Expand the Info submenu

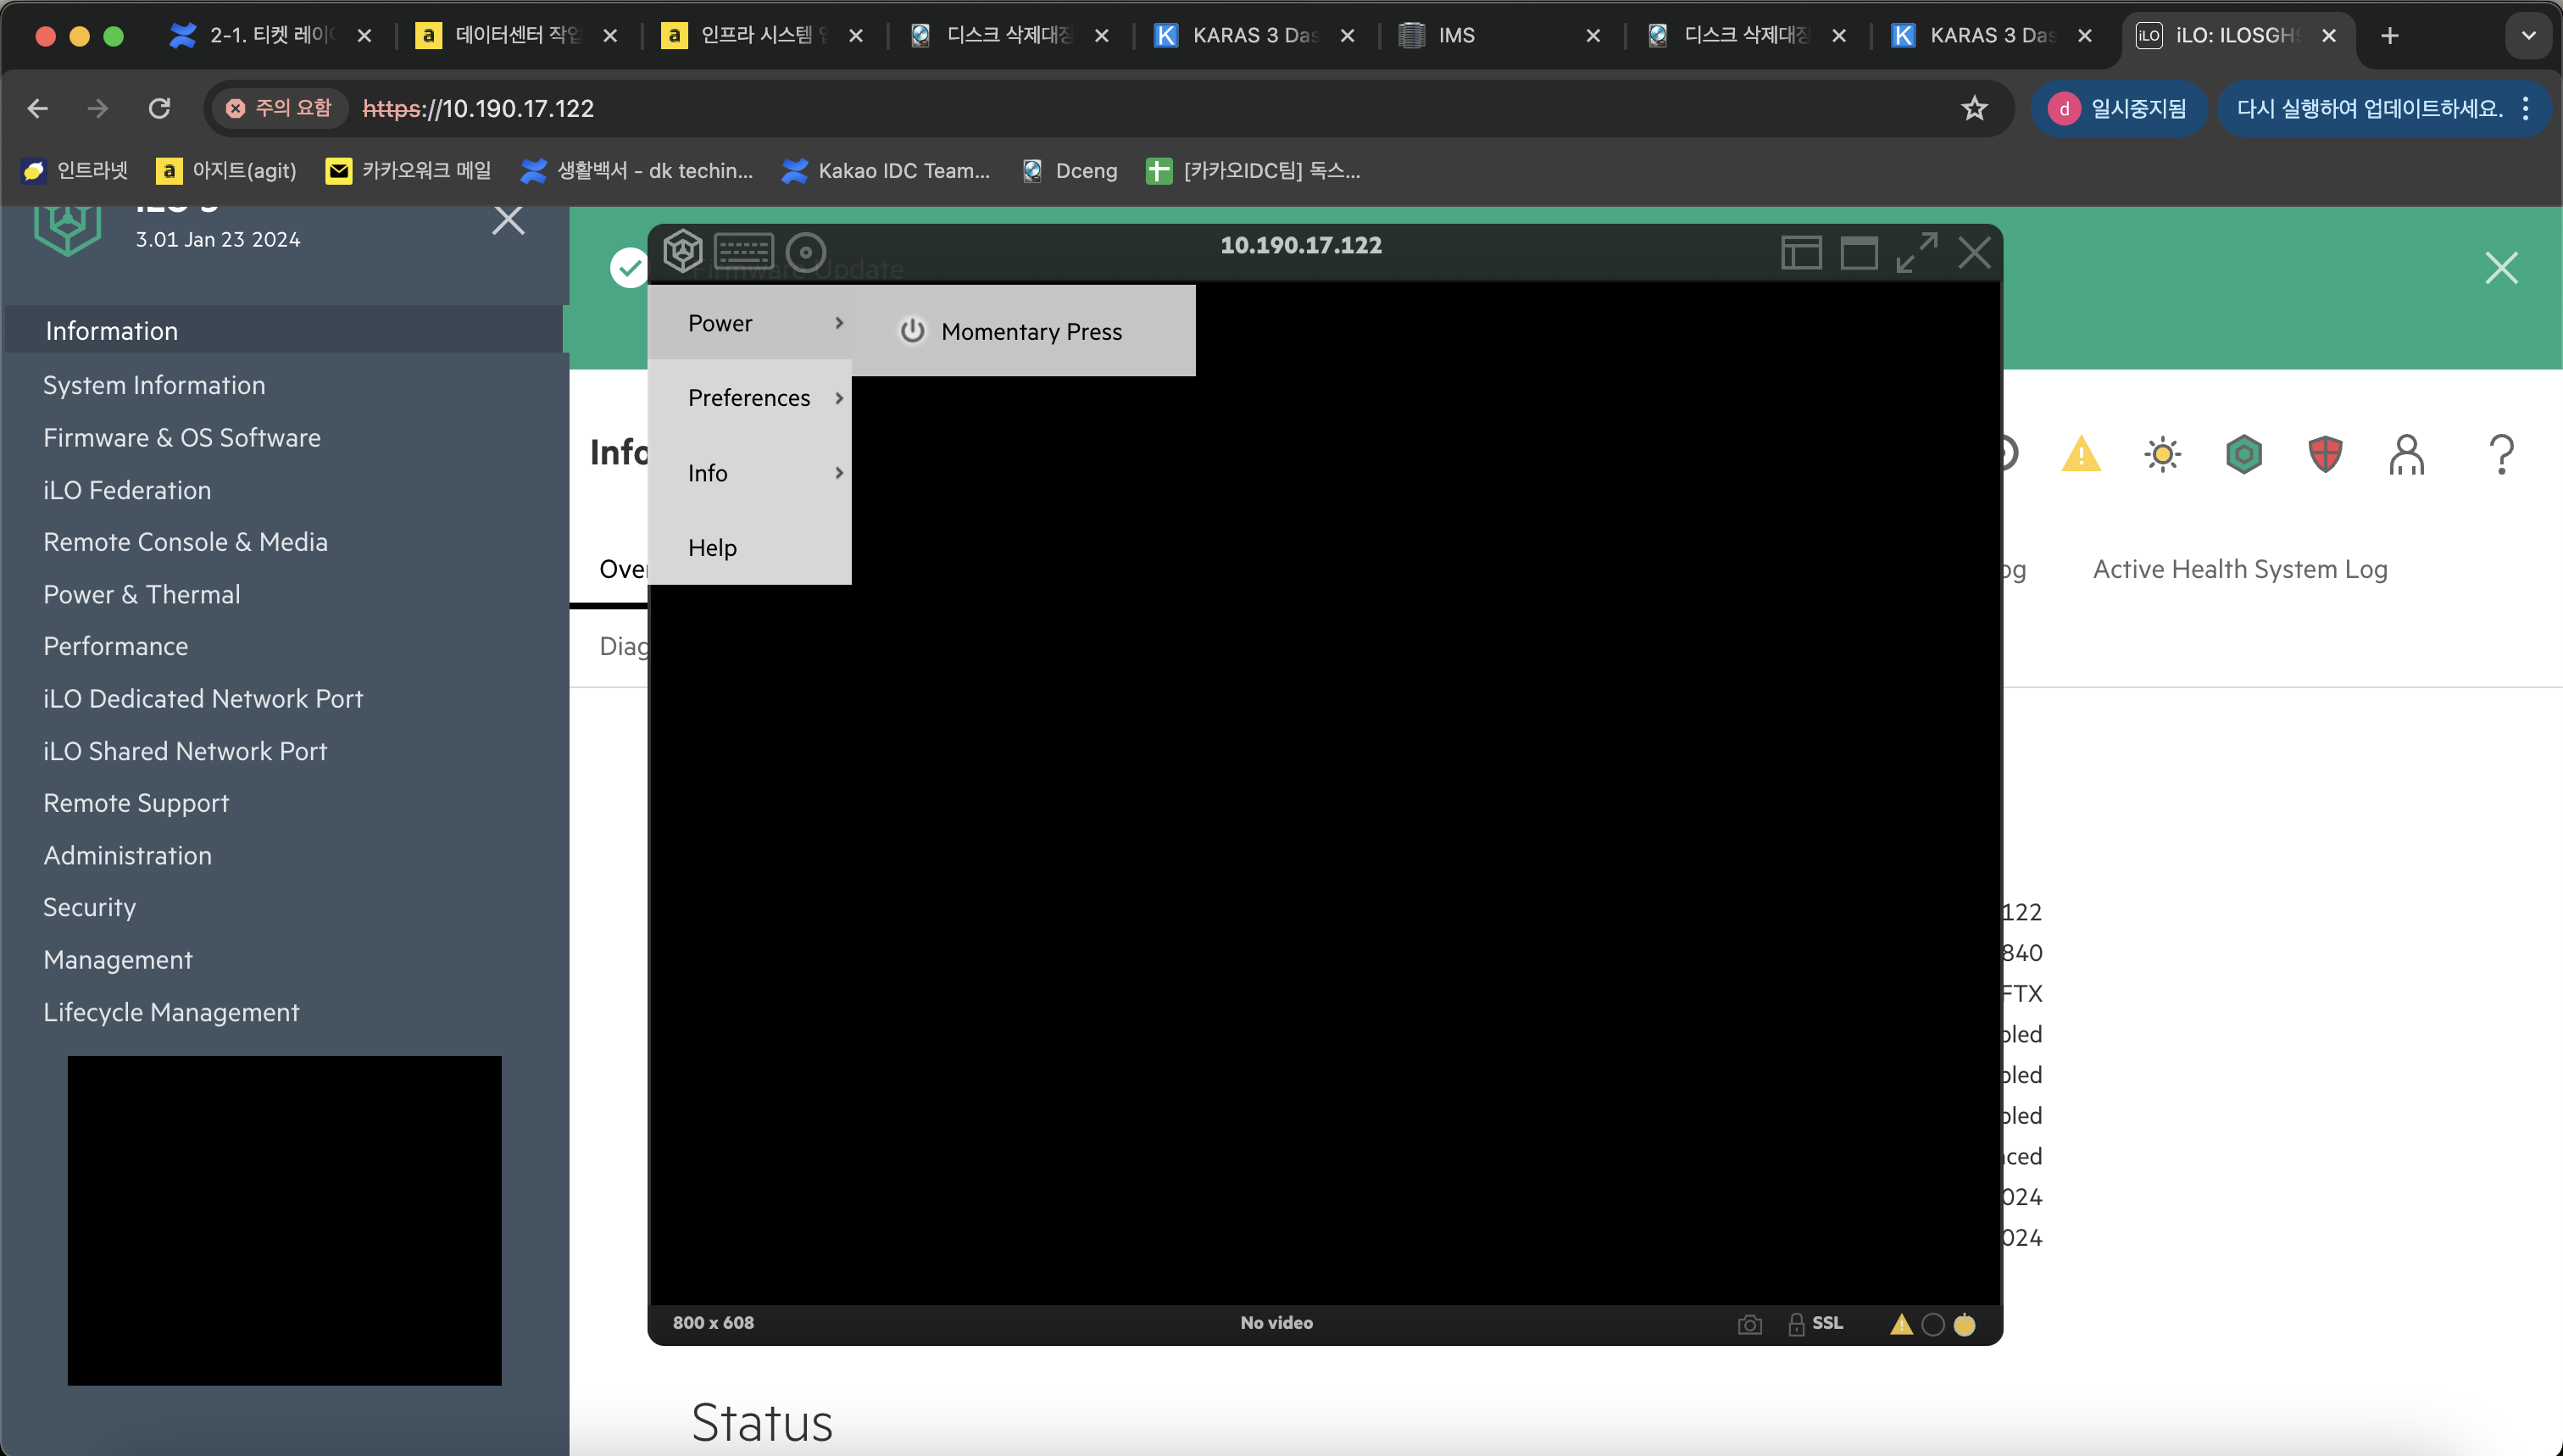click(750, 473)
